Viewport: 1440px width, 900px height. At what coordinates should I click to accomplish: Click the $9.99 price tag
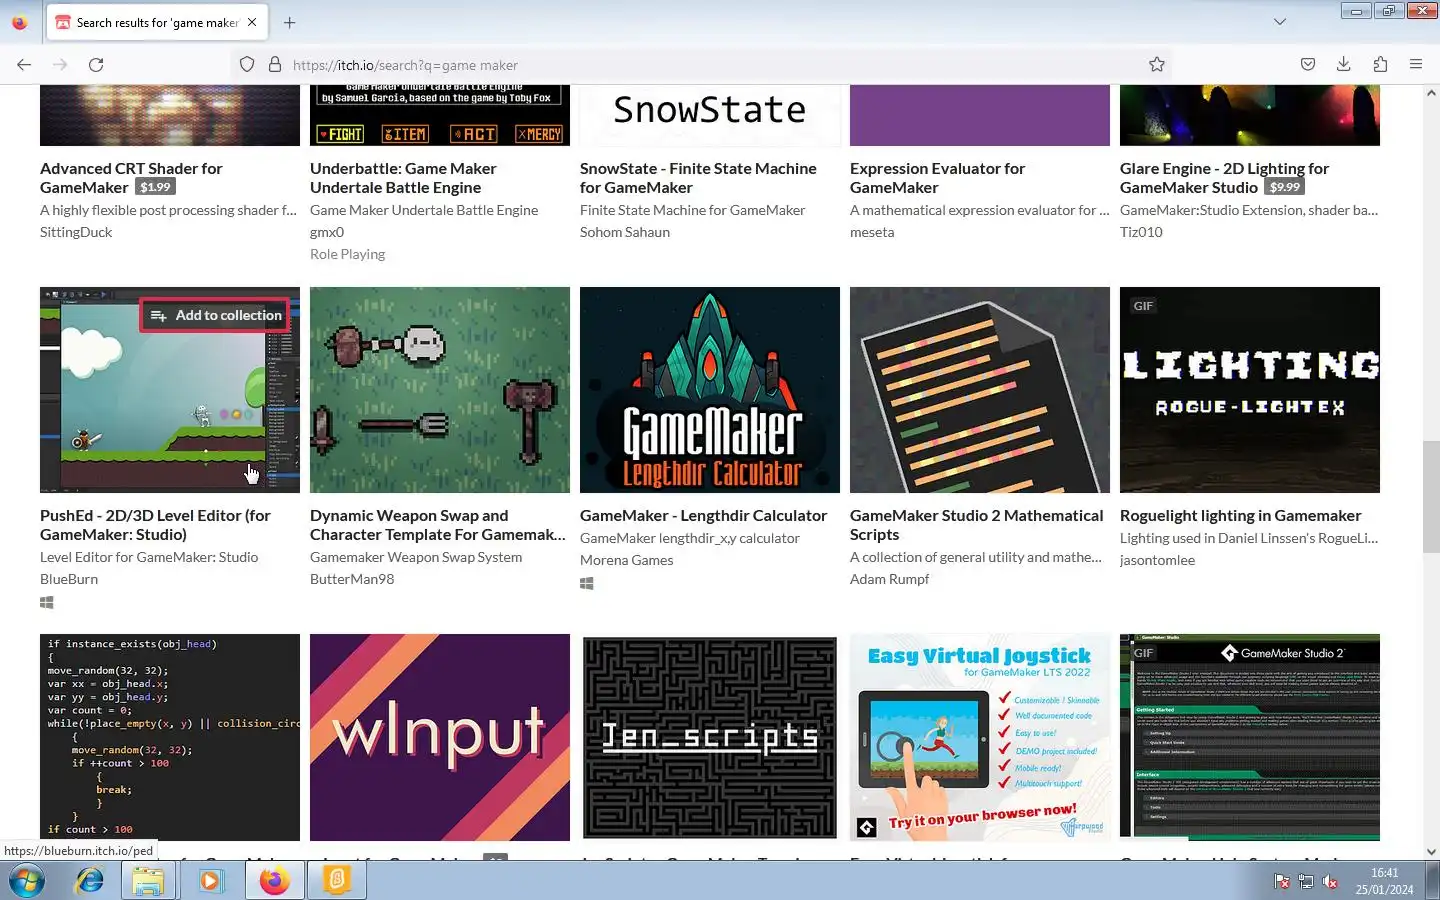[x=1285, y=187]
